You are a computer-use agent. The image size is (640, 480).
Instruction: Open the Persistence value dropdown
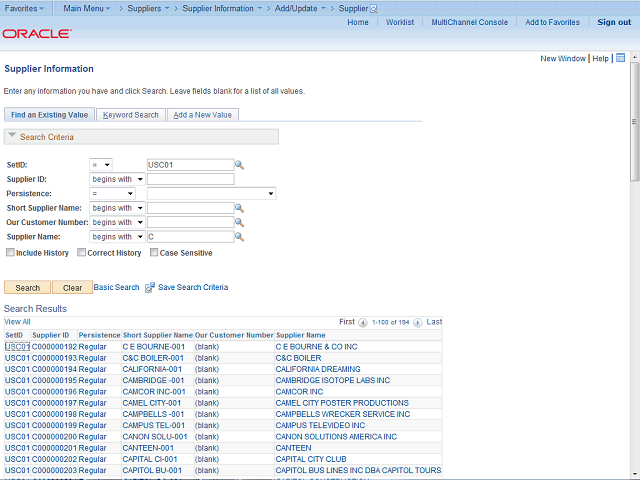(x=211, y=193)
